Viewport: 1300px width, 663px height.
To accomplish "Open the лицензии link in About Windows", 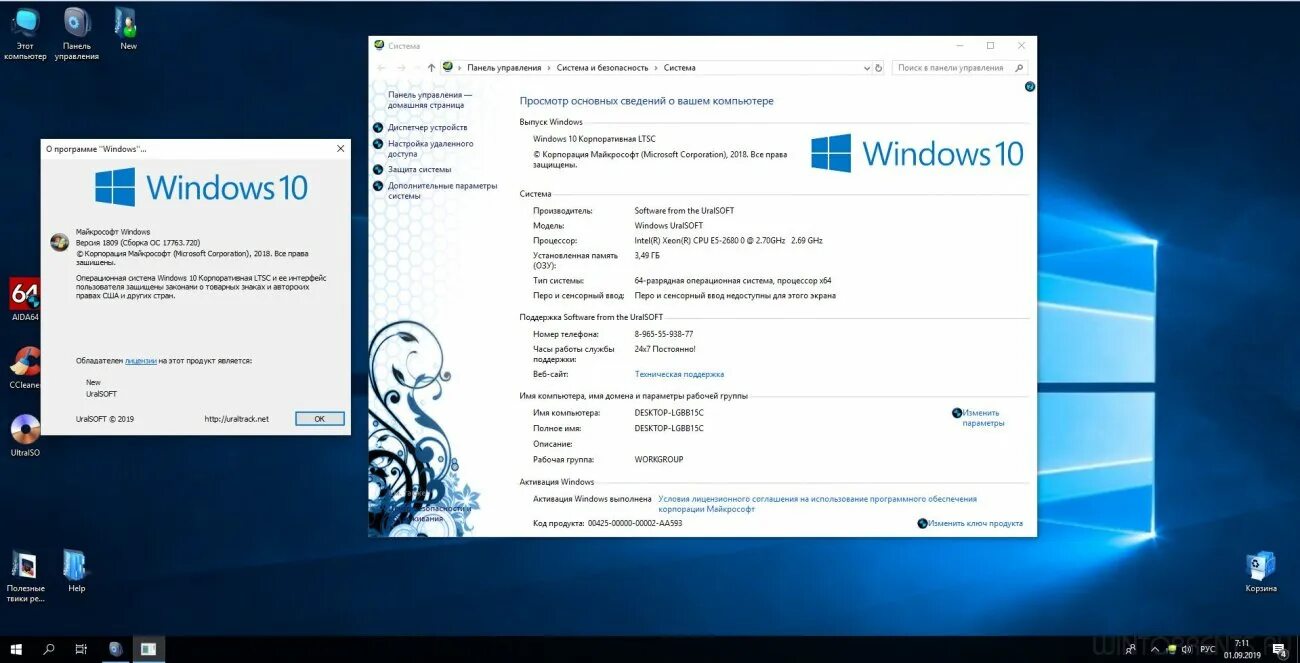I will pyautogui.click(x=141, y=360).
